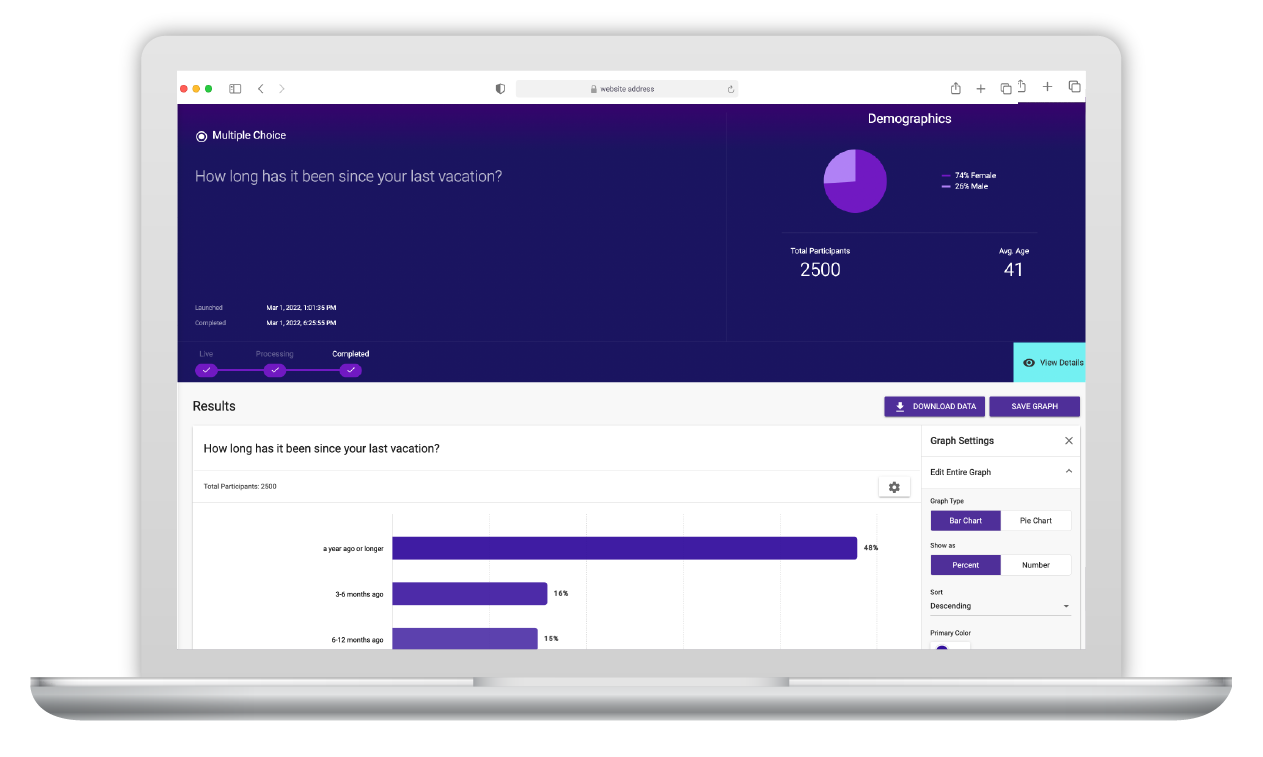
Task: Click the '74% Female' legend entry
Action: click(969, 176)
